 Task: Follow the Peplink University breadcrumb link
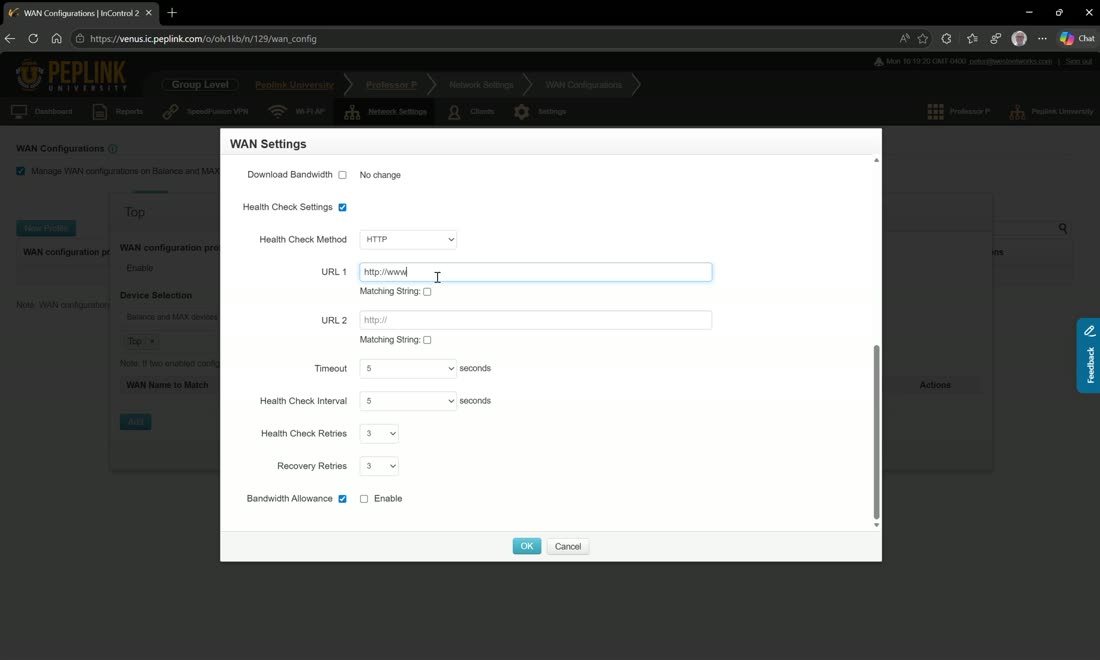[294, 85]
